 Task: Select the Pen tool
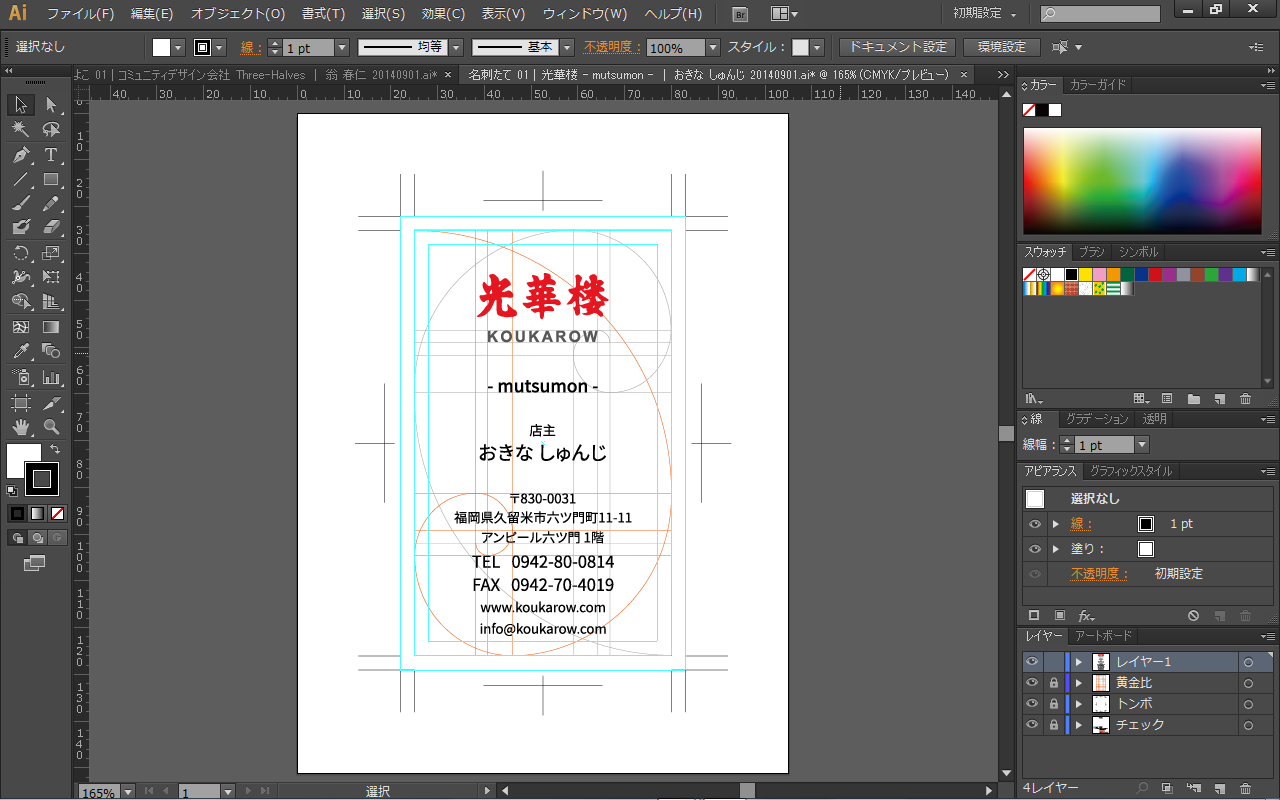coord(21,155)
